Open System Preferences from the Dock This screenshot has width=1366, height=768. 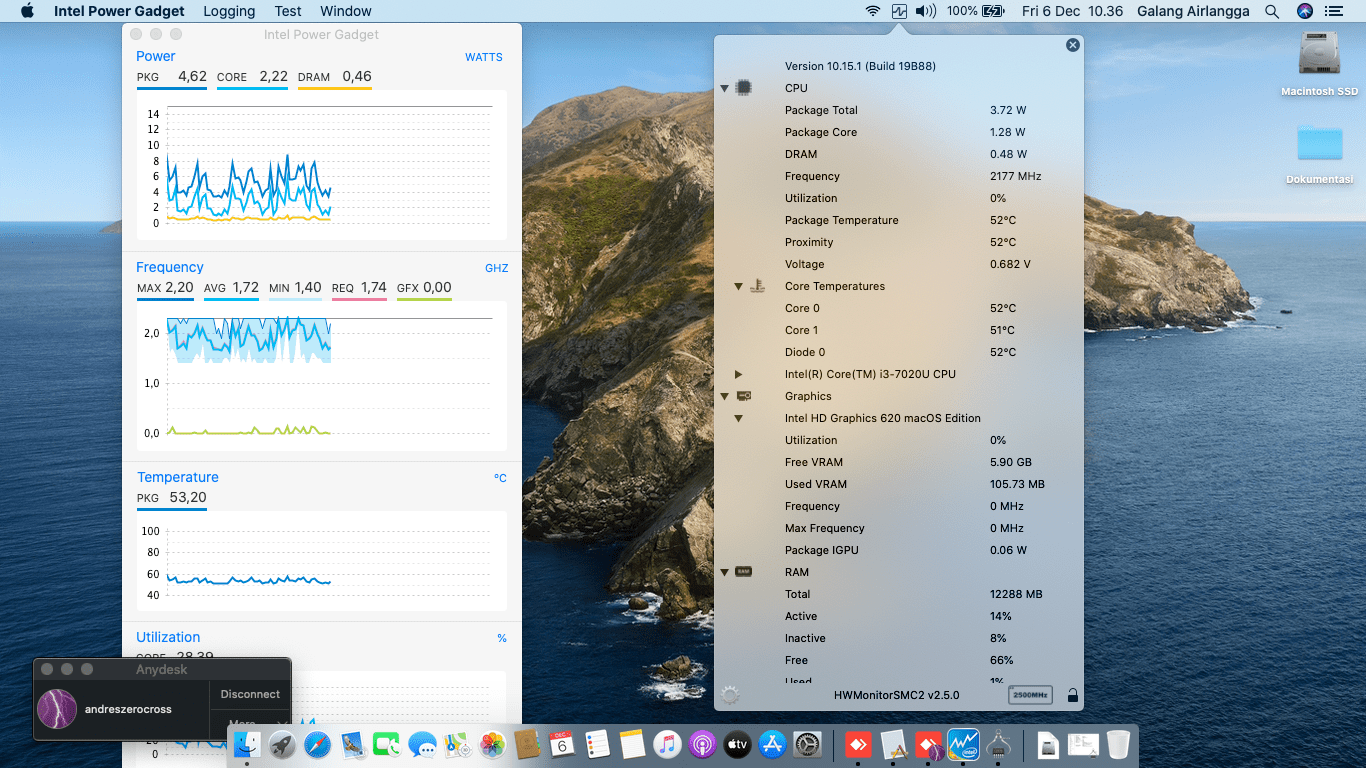pyautogui.click(x=807, y=744)
